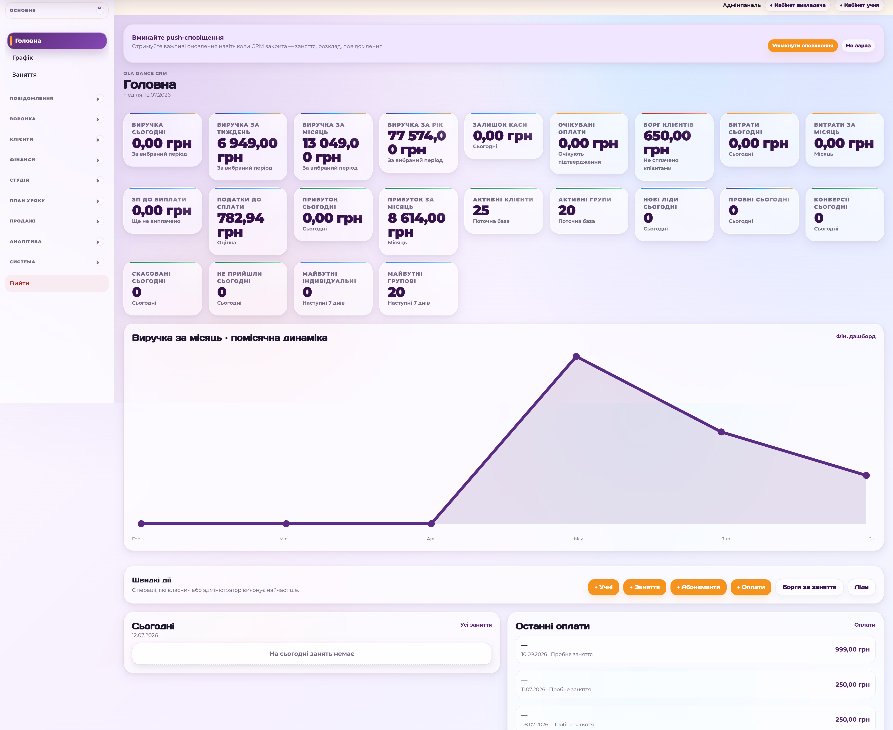Click the + Оплати quick action button
The width and height of the screenshot is (893, 730).
[751, 587]
